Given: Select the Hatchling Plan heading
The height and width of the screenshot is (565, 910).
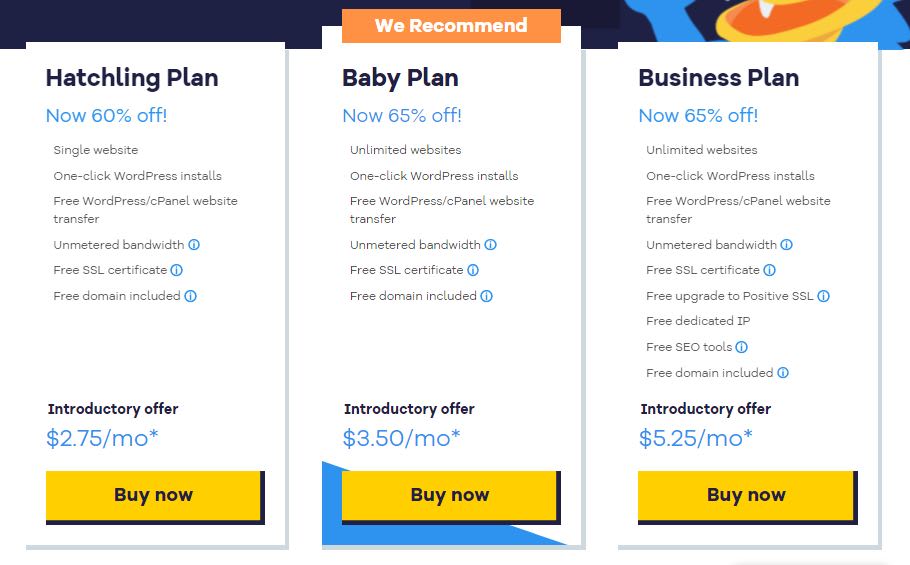Looking at the screenshot, I should (132, 78).
